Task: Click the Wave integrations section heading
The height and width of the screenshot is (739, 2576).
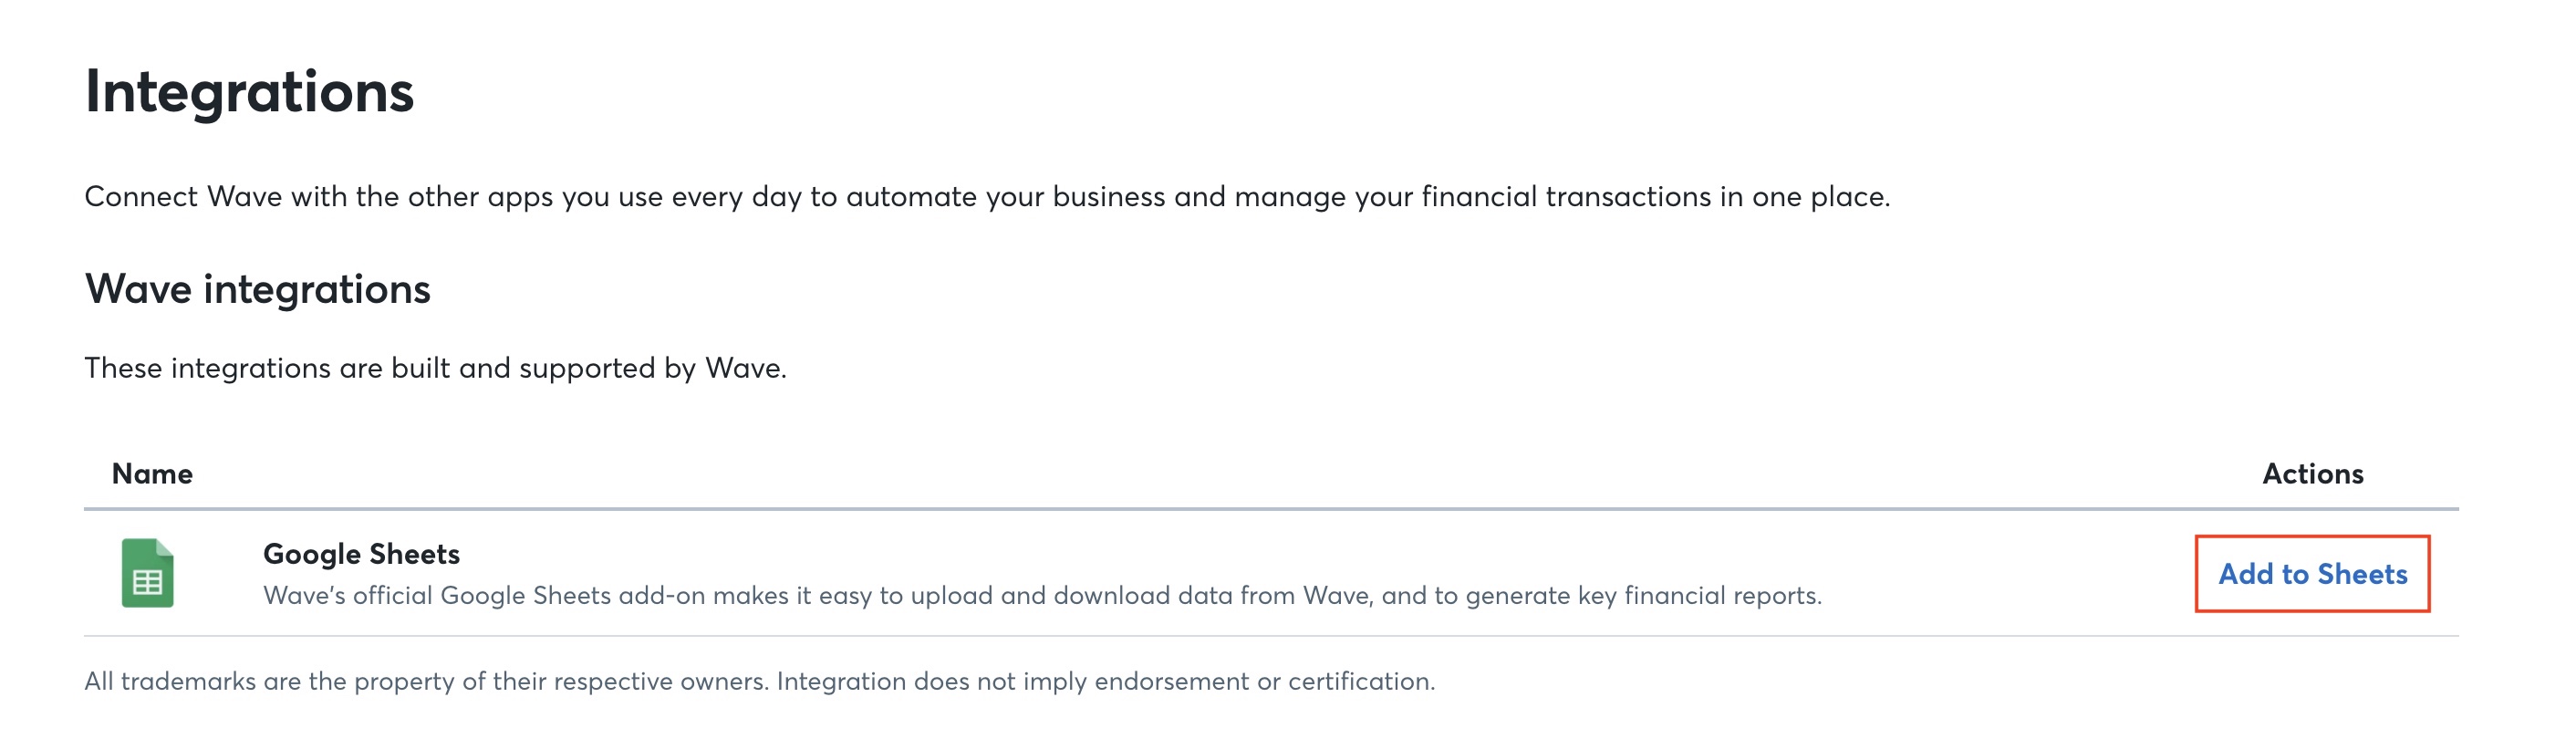Action: (x=257, y=289)
